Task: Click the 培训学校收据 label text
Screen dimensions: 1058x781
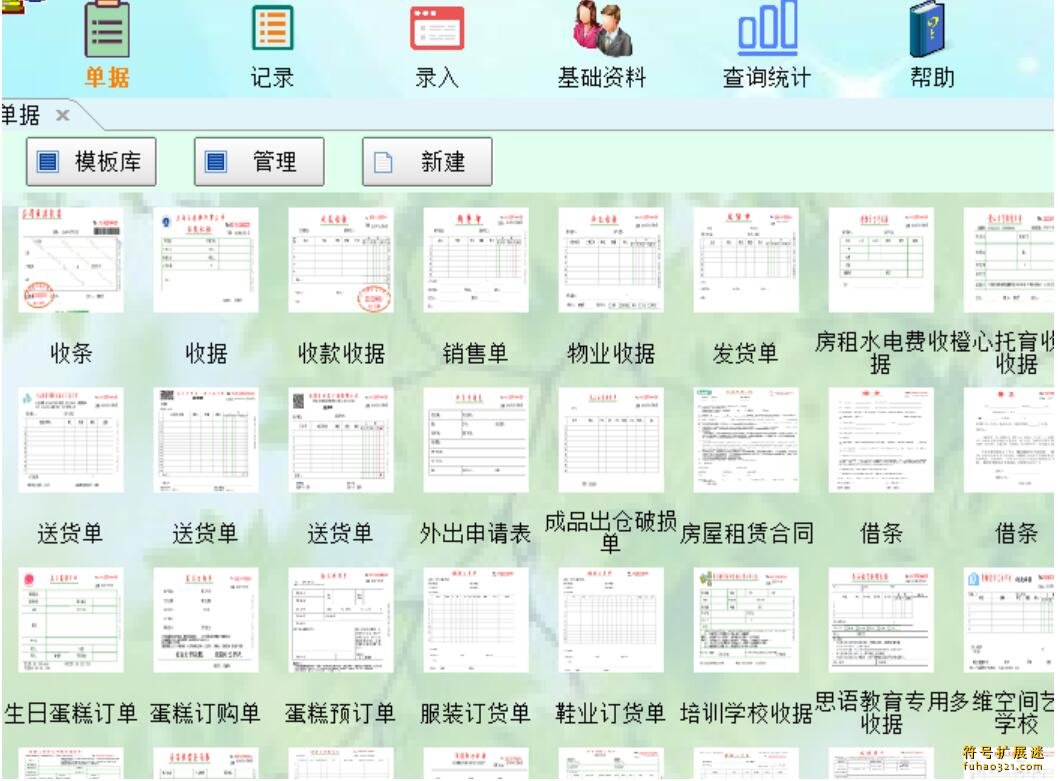Action: (x=746, y=713)
